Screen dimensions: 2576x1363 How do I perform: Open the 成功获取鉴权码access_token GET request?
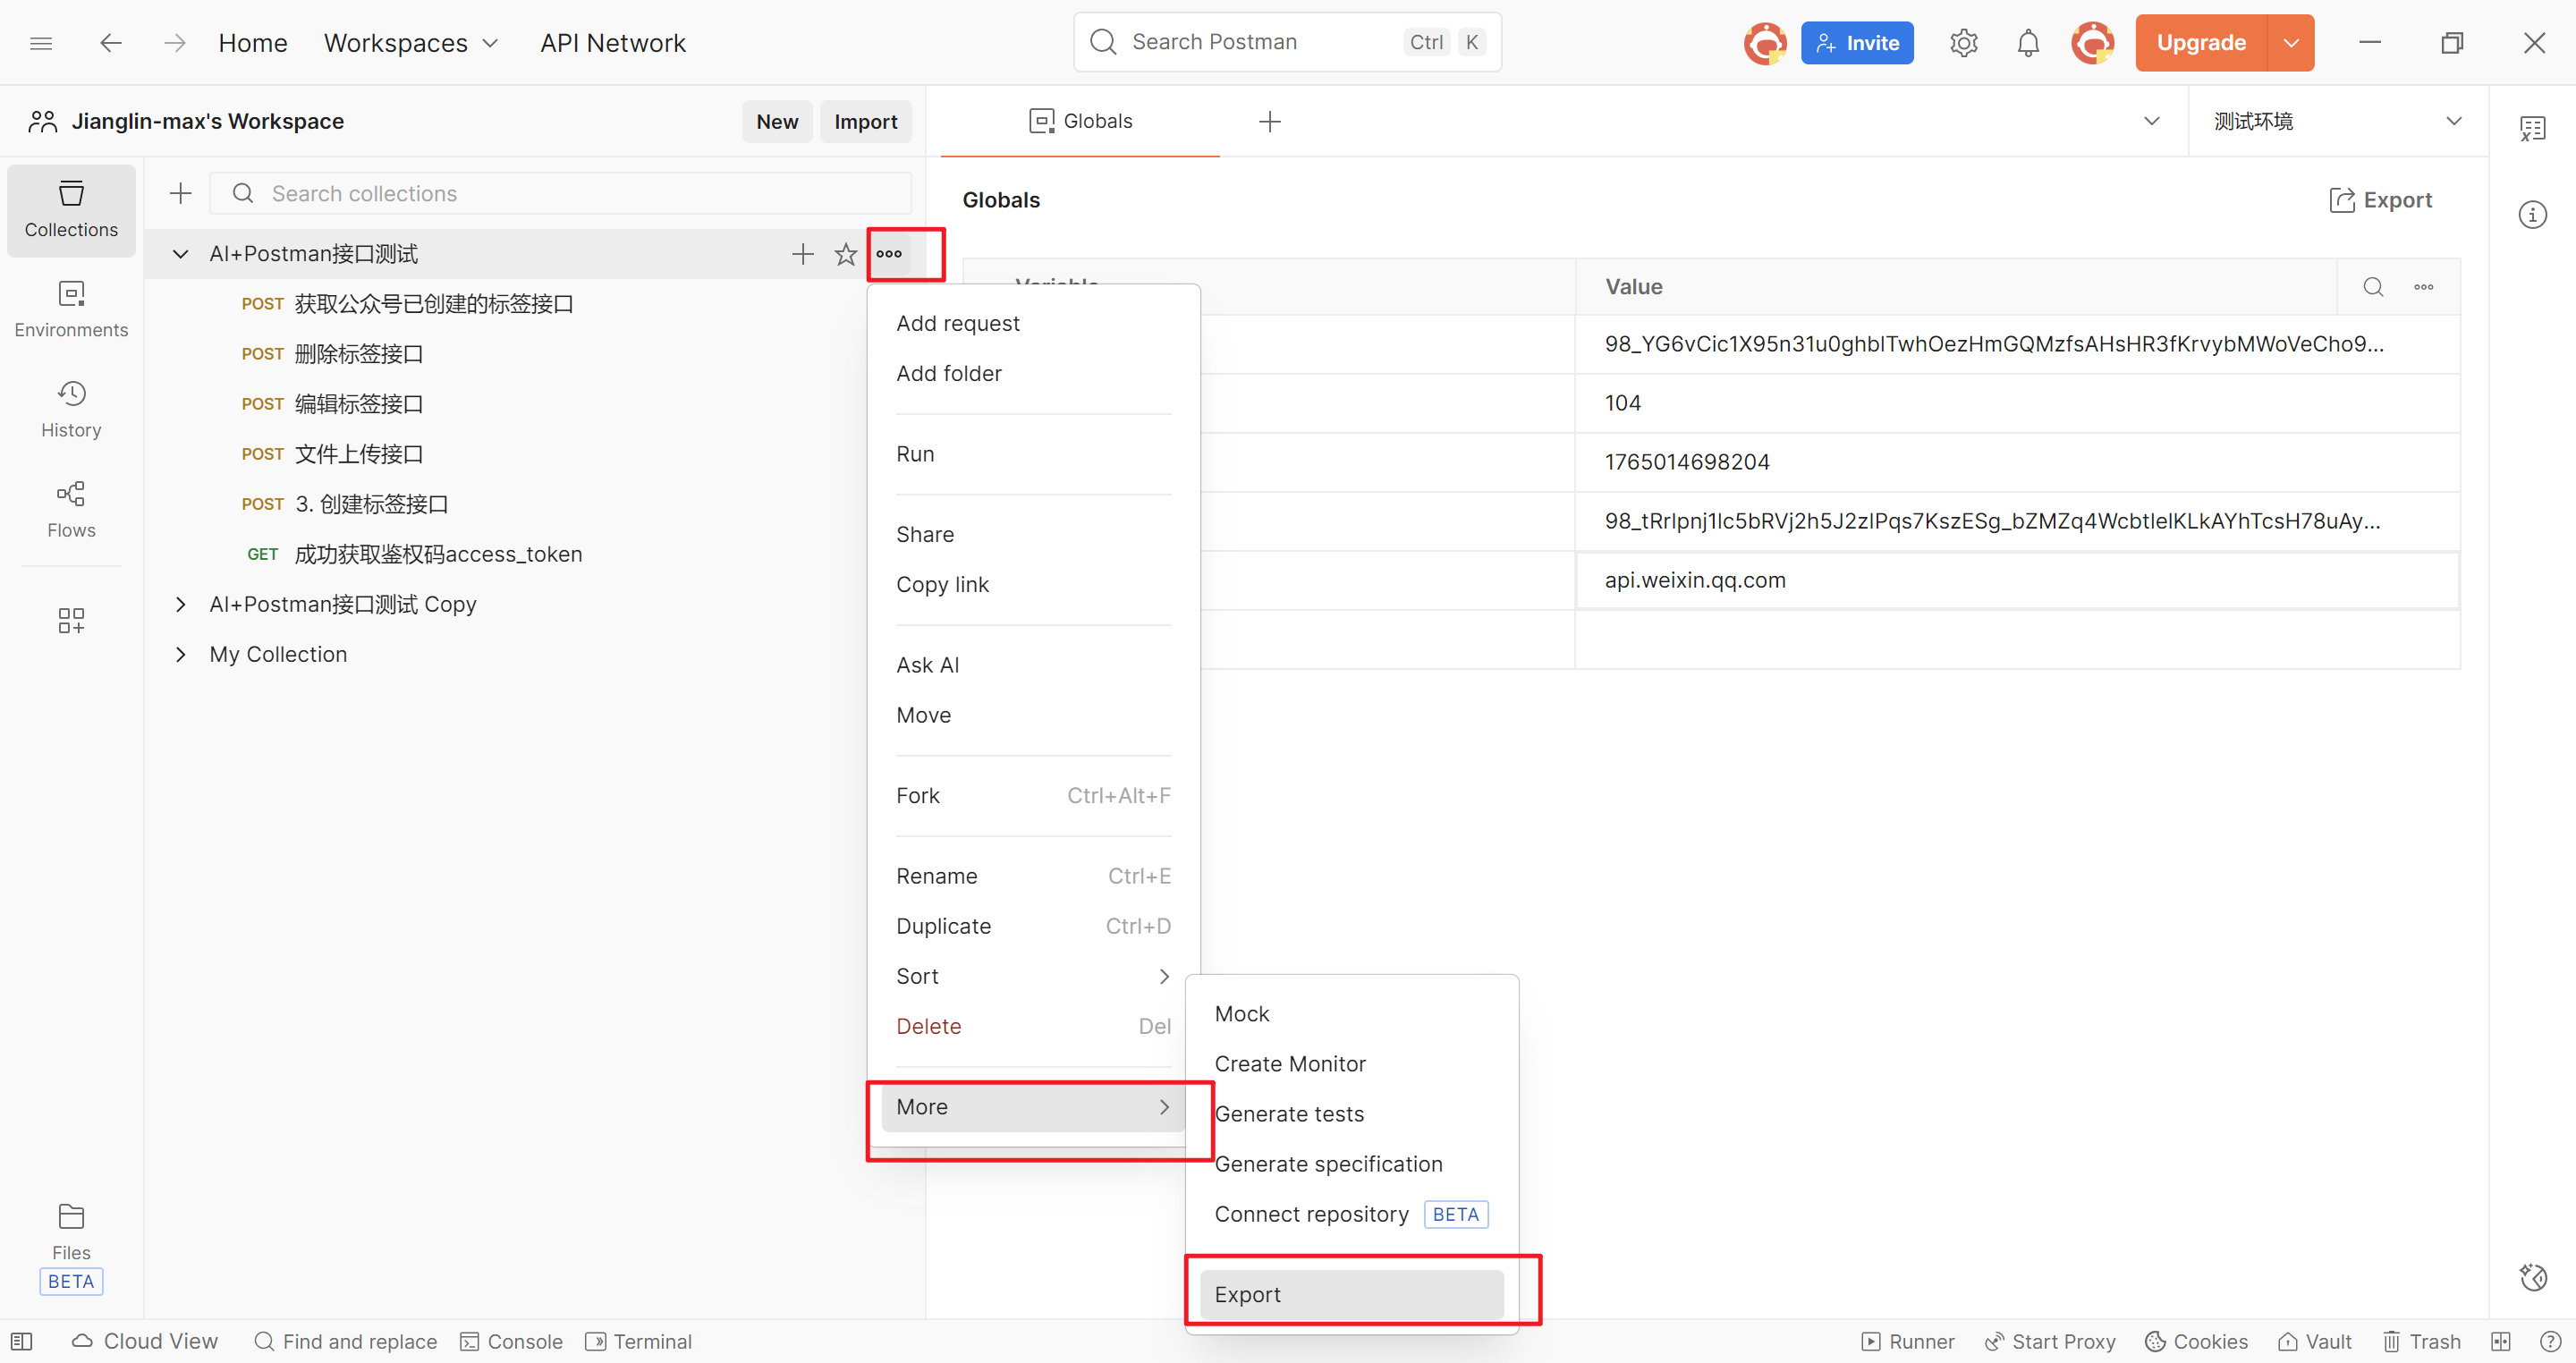[438, 554]
